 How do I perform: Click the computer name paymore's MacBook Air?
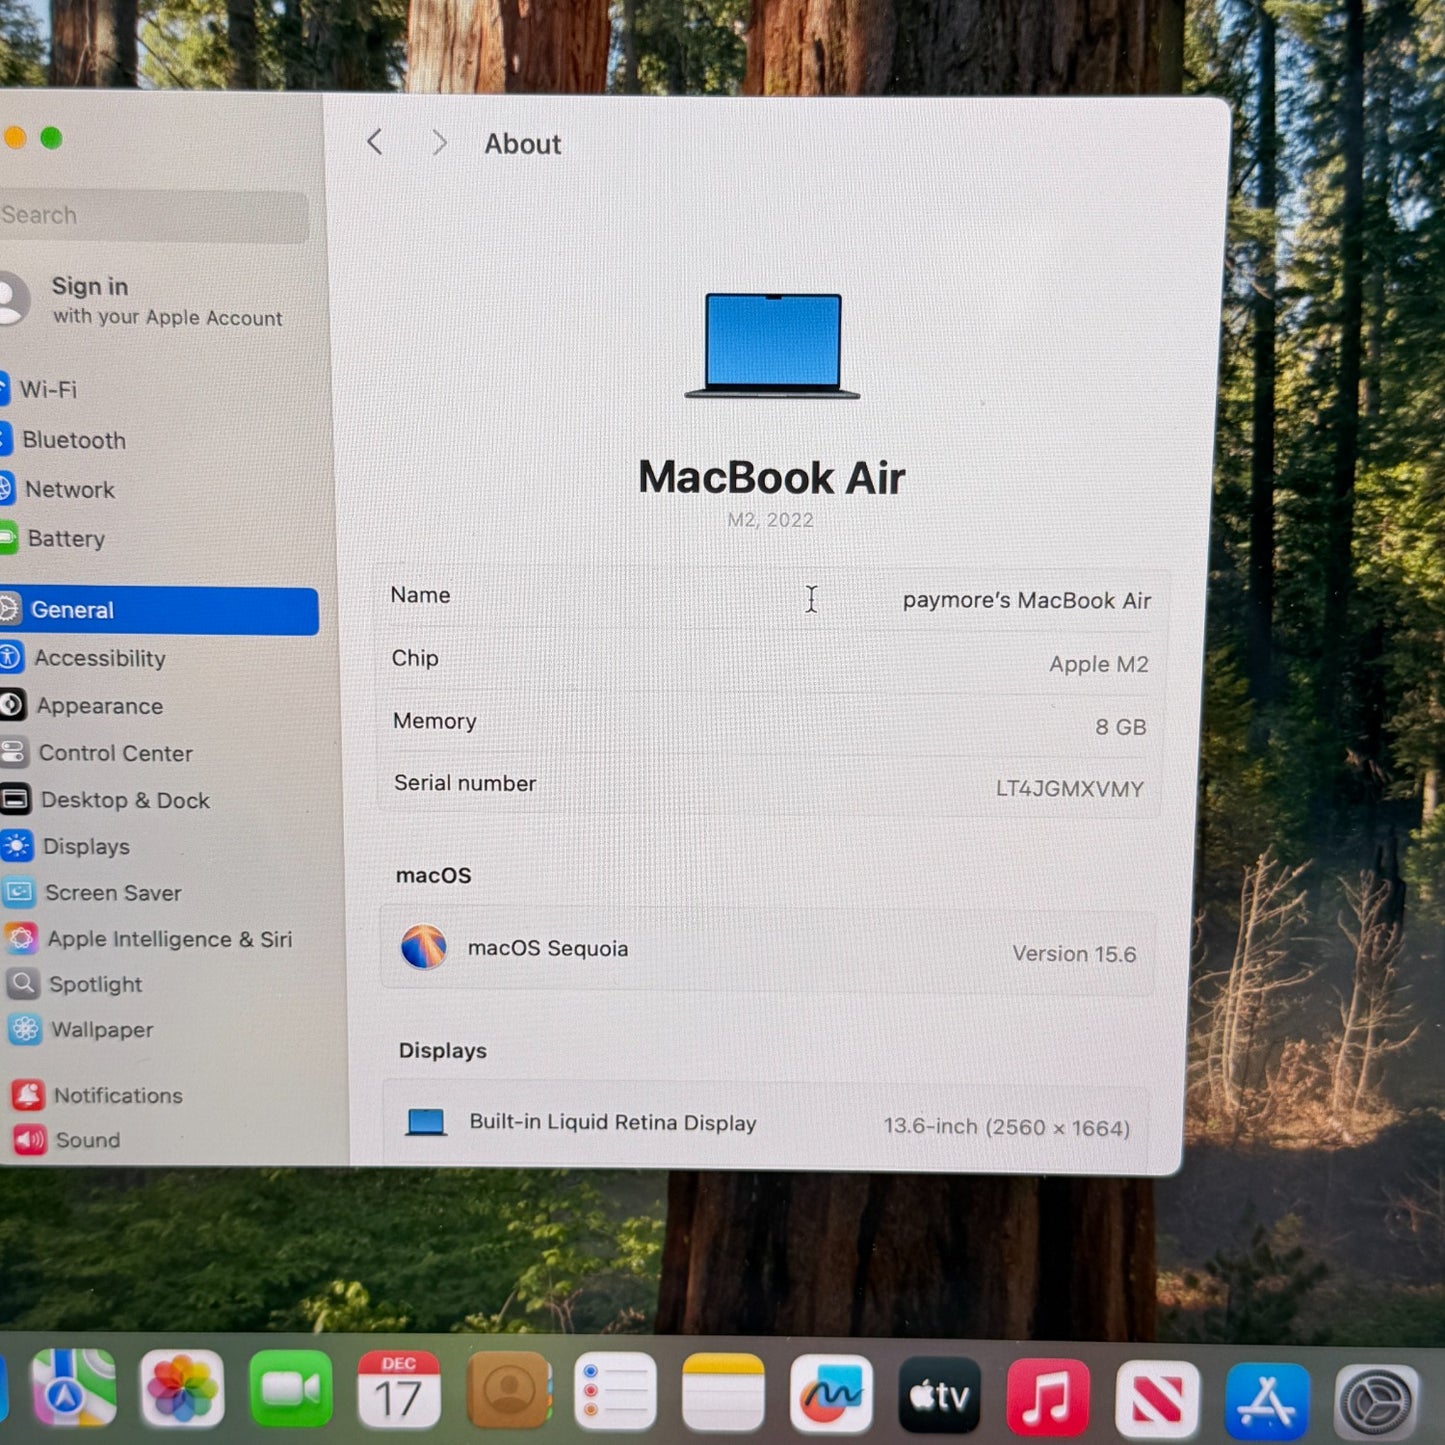pos(1026,600)
